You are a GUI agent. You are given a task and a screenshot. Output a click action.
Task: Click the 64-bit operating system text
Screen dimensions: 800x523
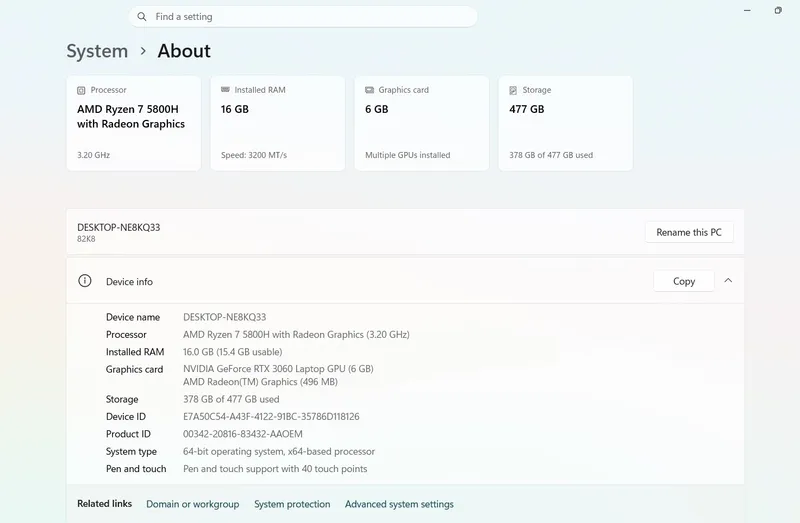tap(279, 452)
